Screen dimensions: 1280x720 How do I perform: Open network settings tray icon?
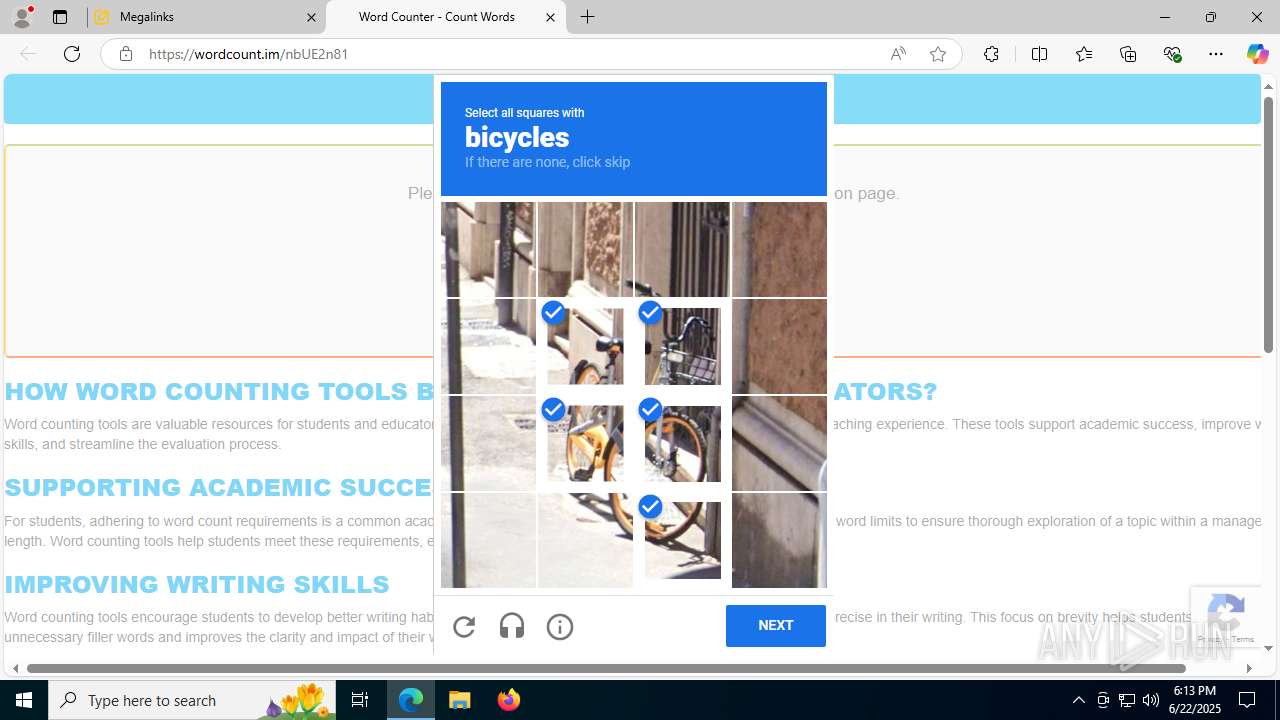(1127, 700)
